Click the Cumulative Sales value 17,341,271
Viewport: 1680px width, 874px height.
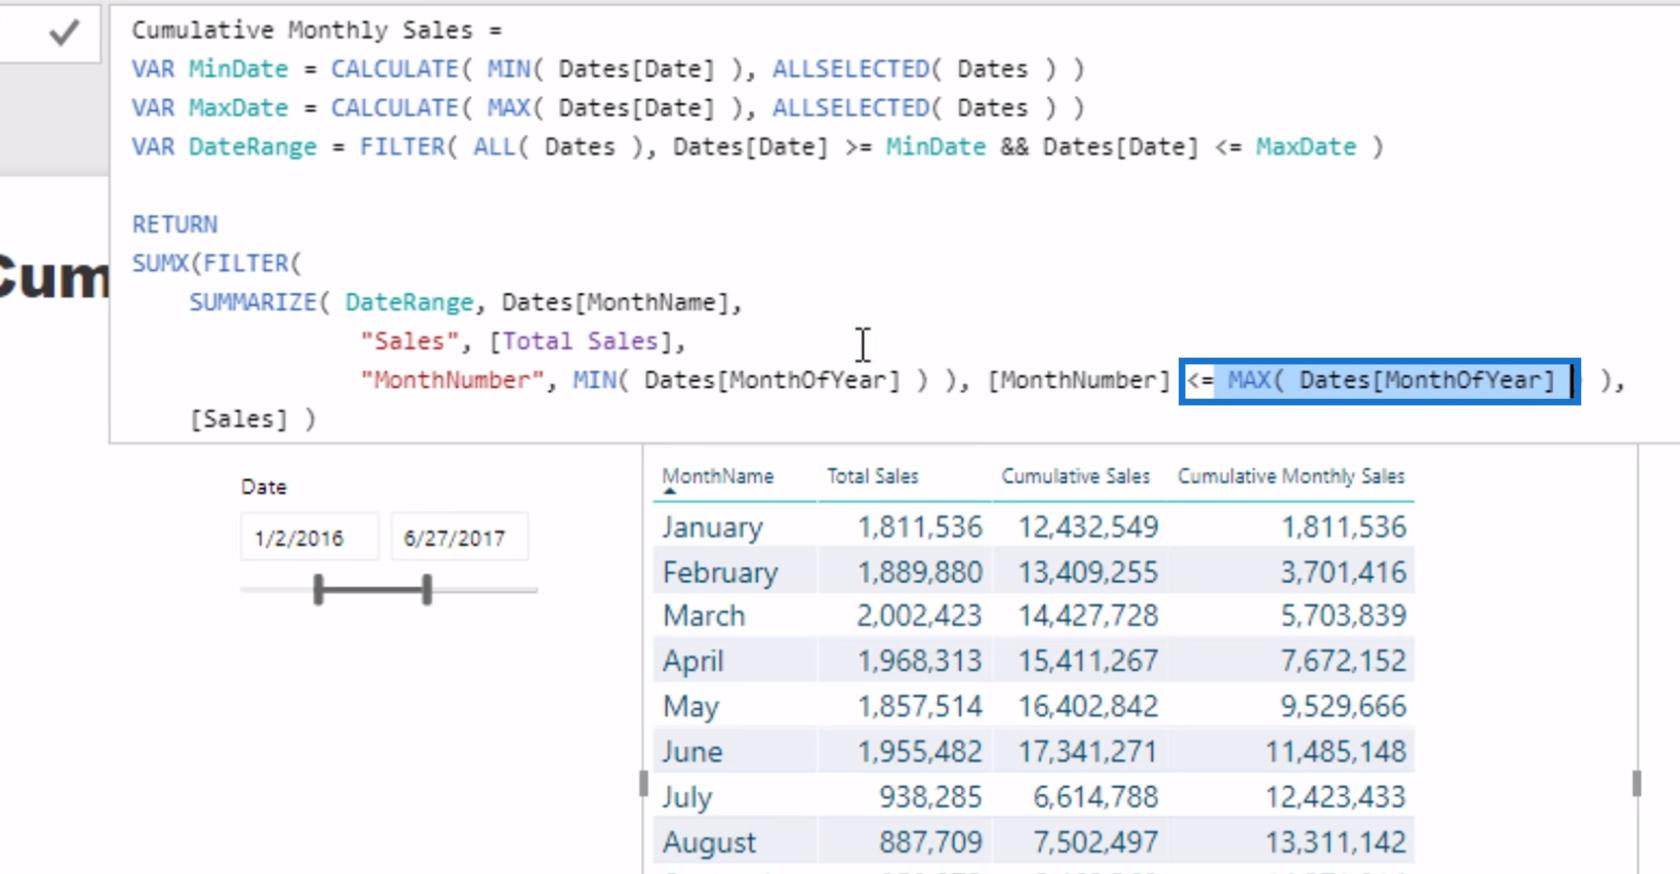pyautogui.click(x=1088, y=751)
